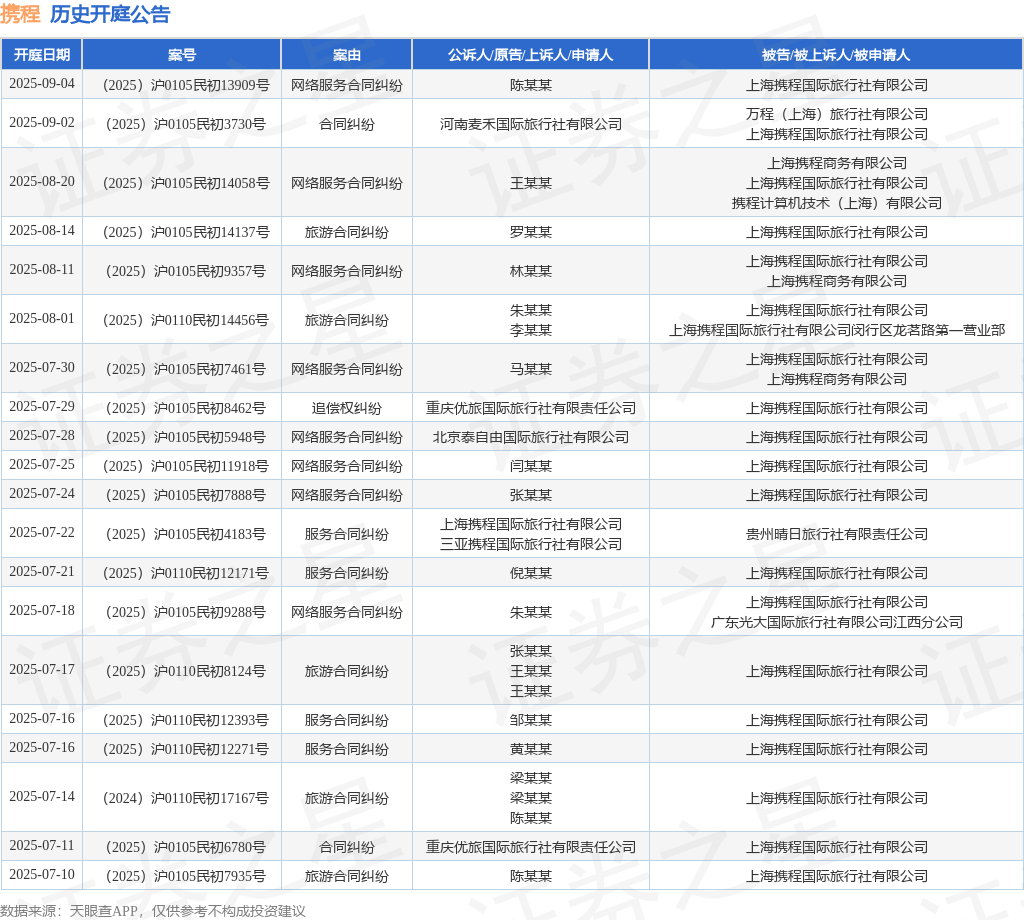Image resolution: width=1024 pixels, height=920 pixels.
Task: Click plaintiff 闫某某
Action: point(530,466)
